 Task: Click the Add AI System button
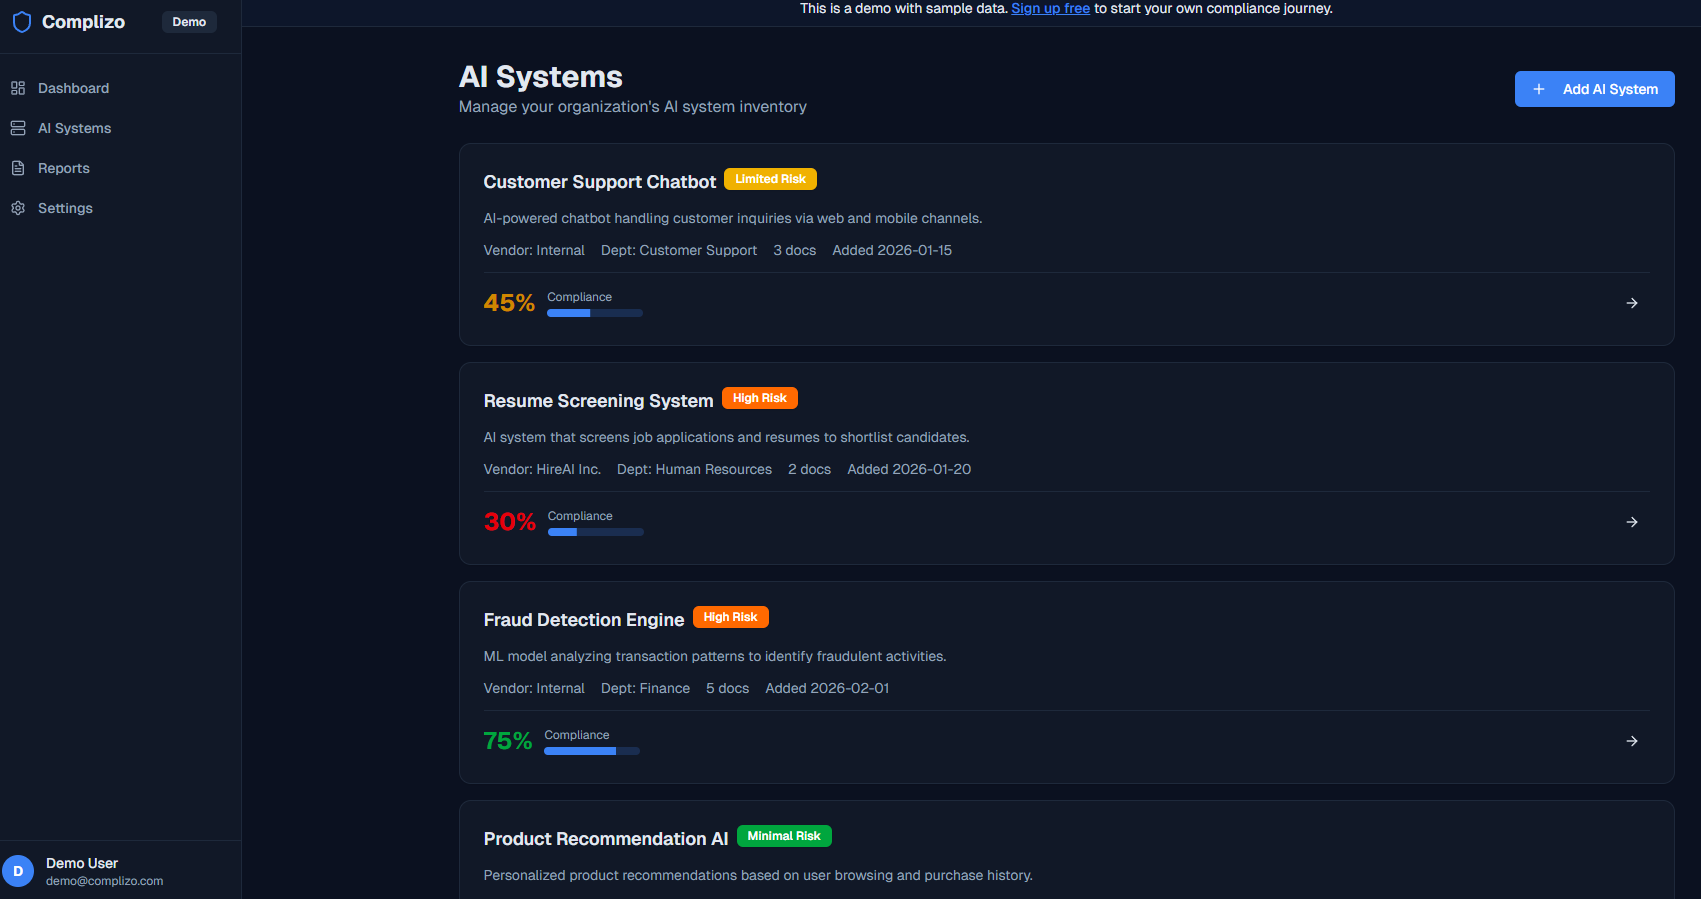coord(1594,89)
